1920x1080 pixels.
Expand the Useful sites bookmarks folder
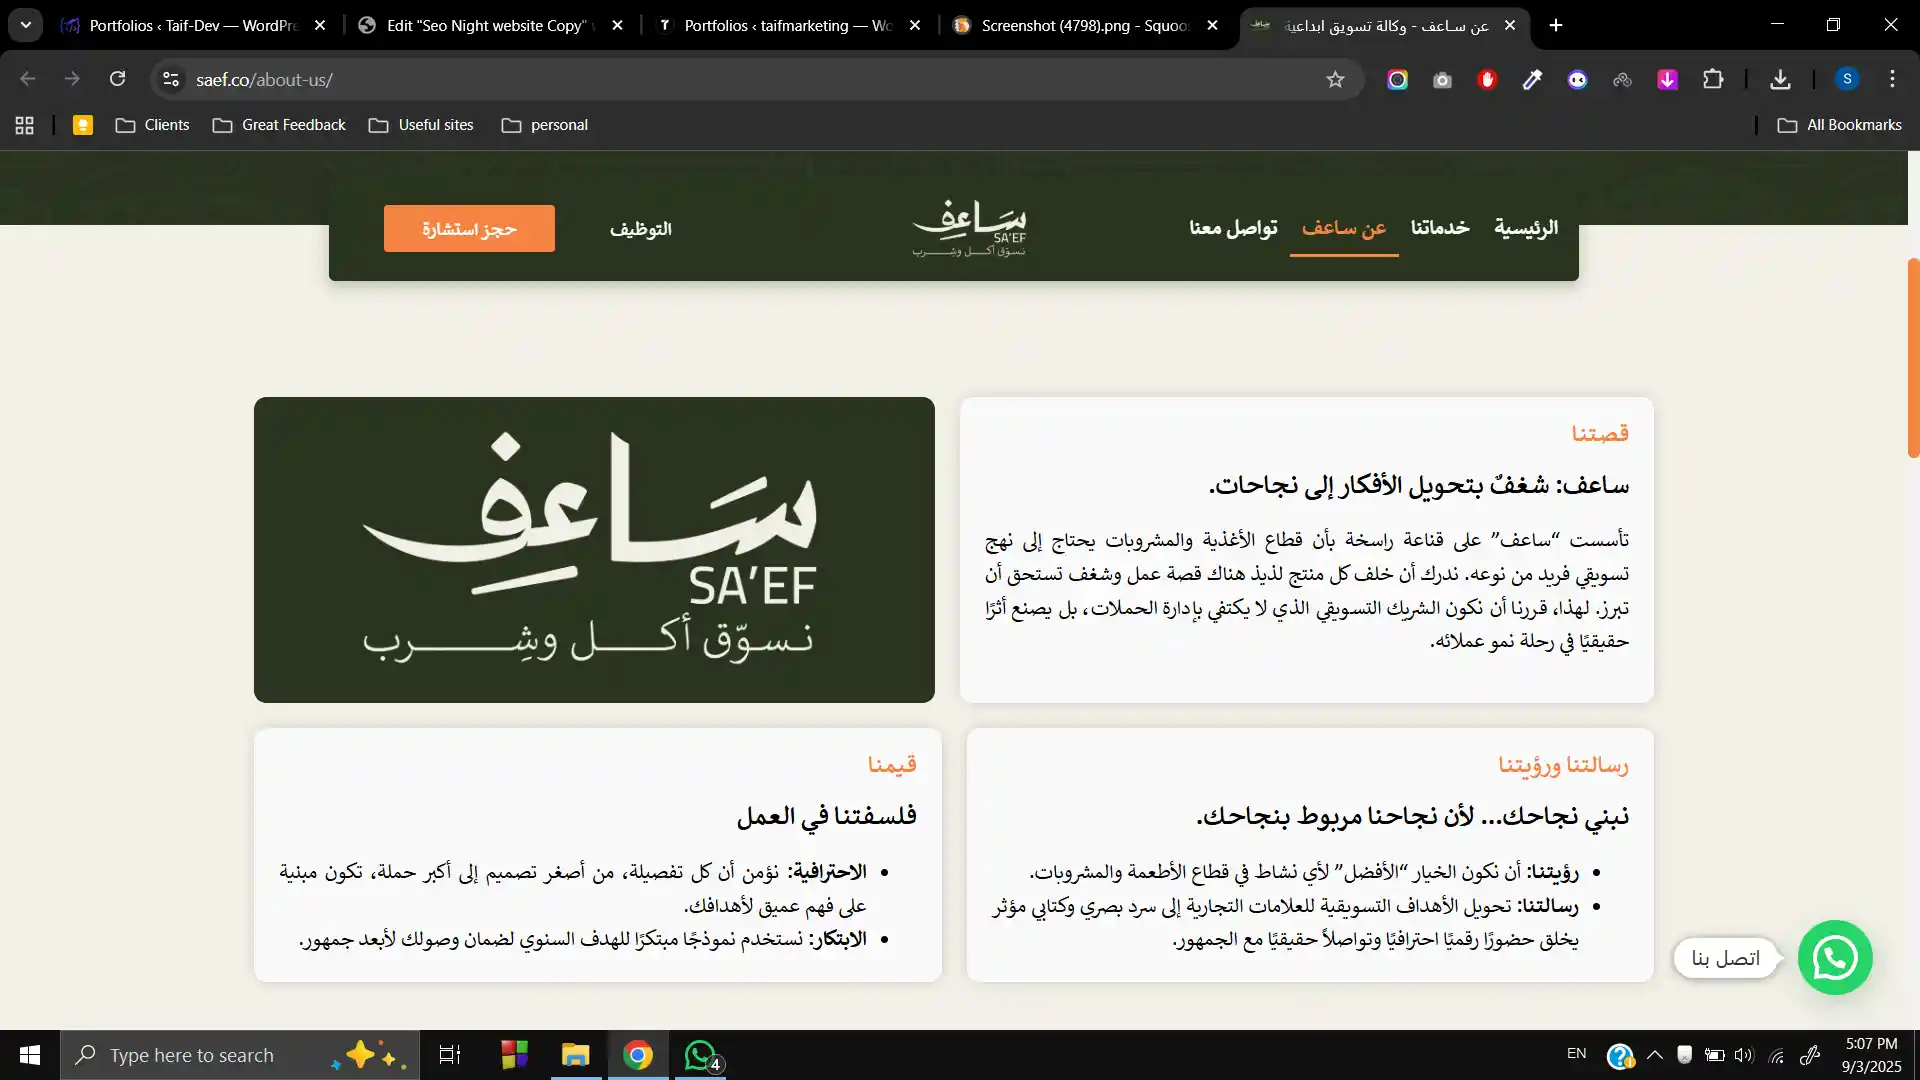point(421,125)
